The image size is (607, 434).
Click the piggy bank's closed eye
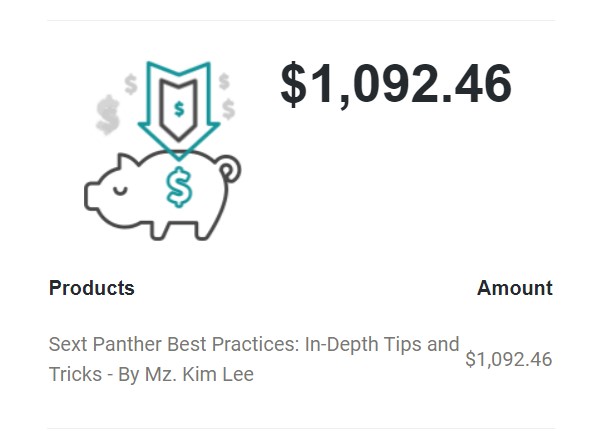pos(120,191)
